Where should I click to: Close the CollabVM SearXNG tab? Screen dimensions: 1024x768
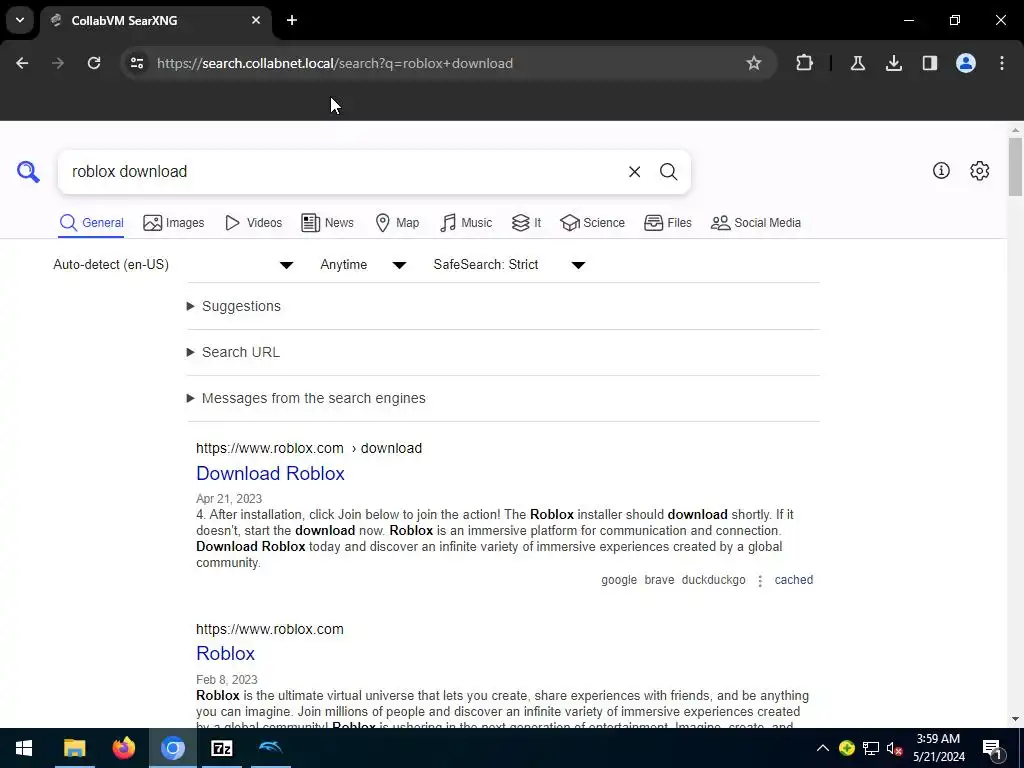coord(256,20)
